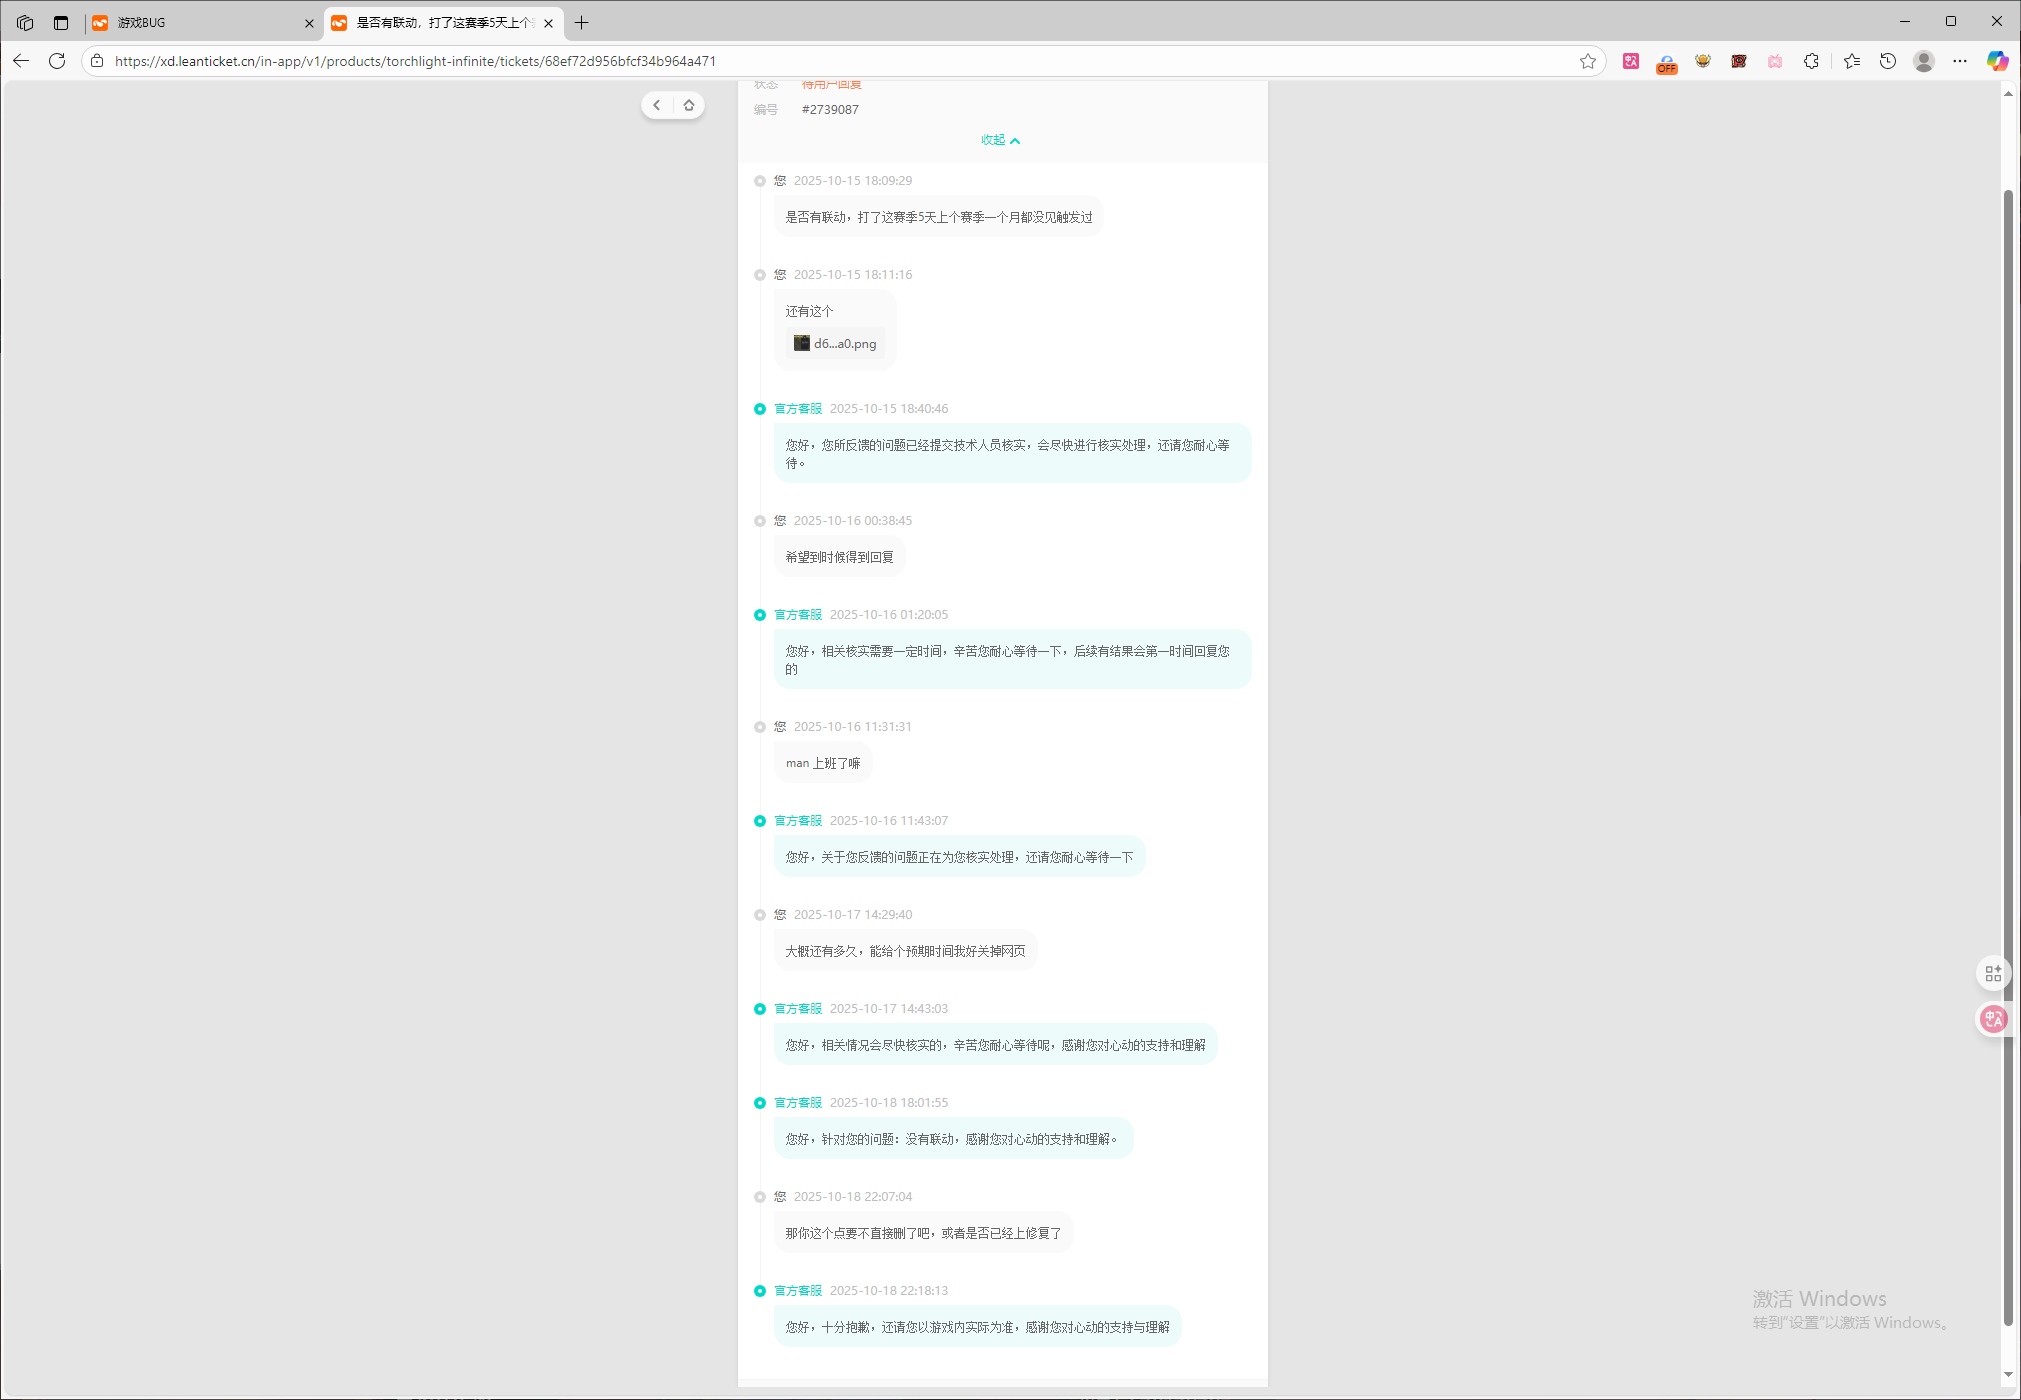This screenshot has width=2021, height=1400.
Task: Open a new browser tab
Action: tap(581, 22)
